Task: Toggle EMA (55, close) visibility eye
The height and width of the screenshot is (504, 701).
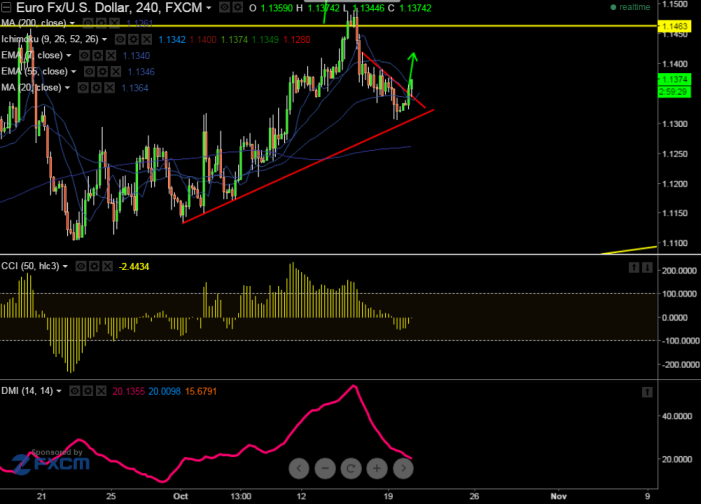Action: [89, 72]
